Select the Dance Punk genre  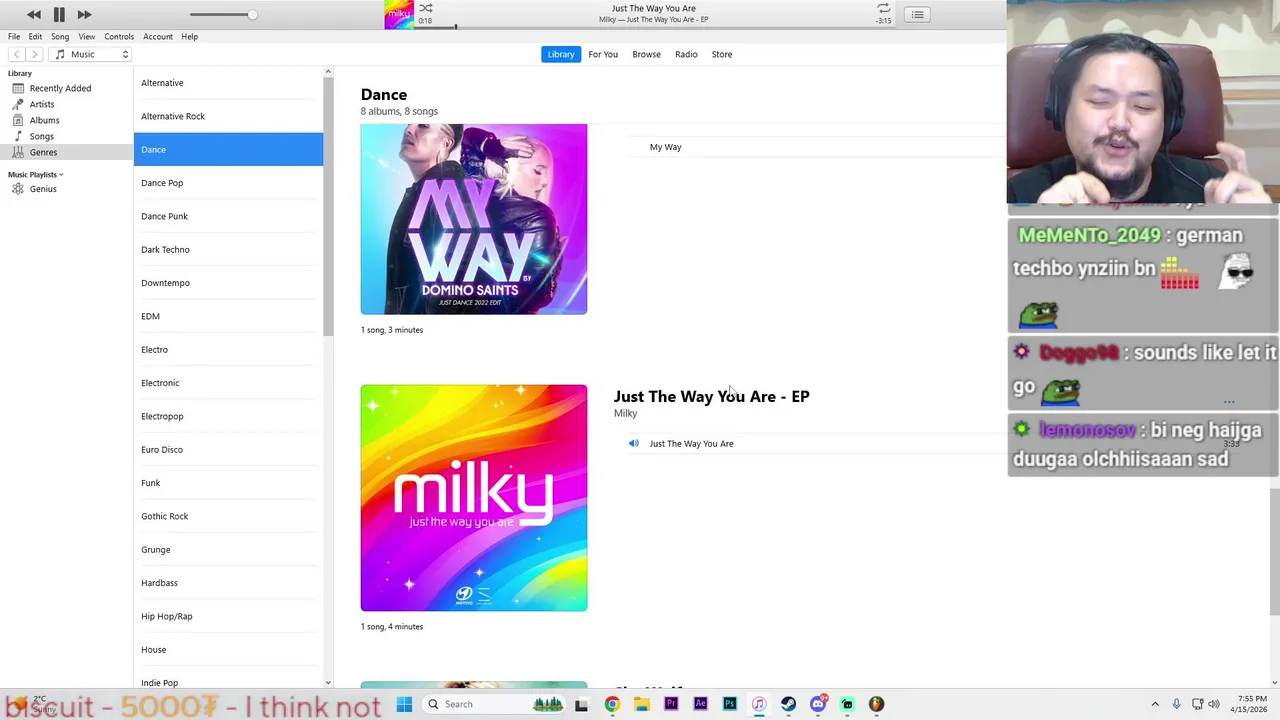228,216
